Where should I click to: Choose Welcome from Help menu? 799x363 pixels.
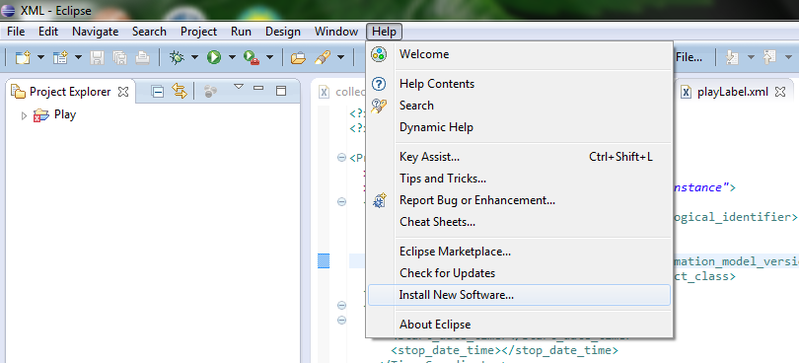519,54
